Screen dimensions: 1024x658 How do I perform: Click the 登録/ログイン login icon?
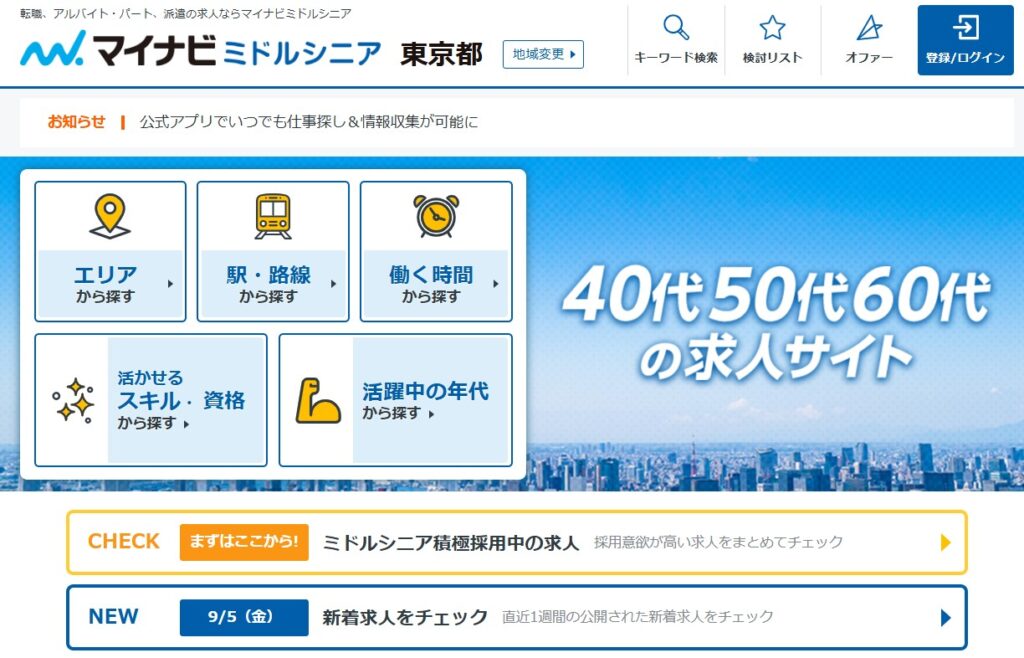pos(965,28)
